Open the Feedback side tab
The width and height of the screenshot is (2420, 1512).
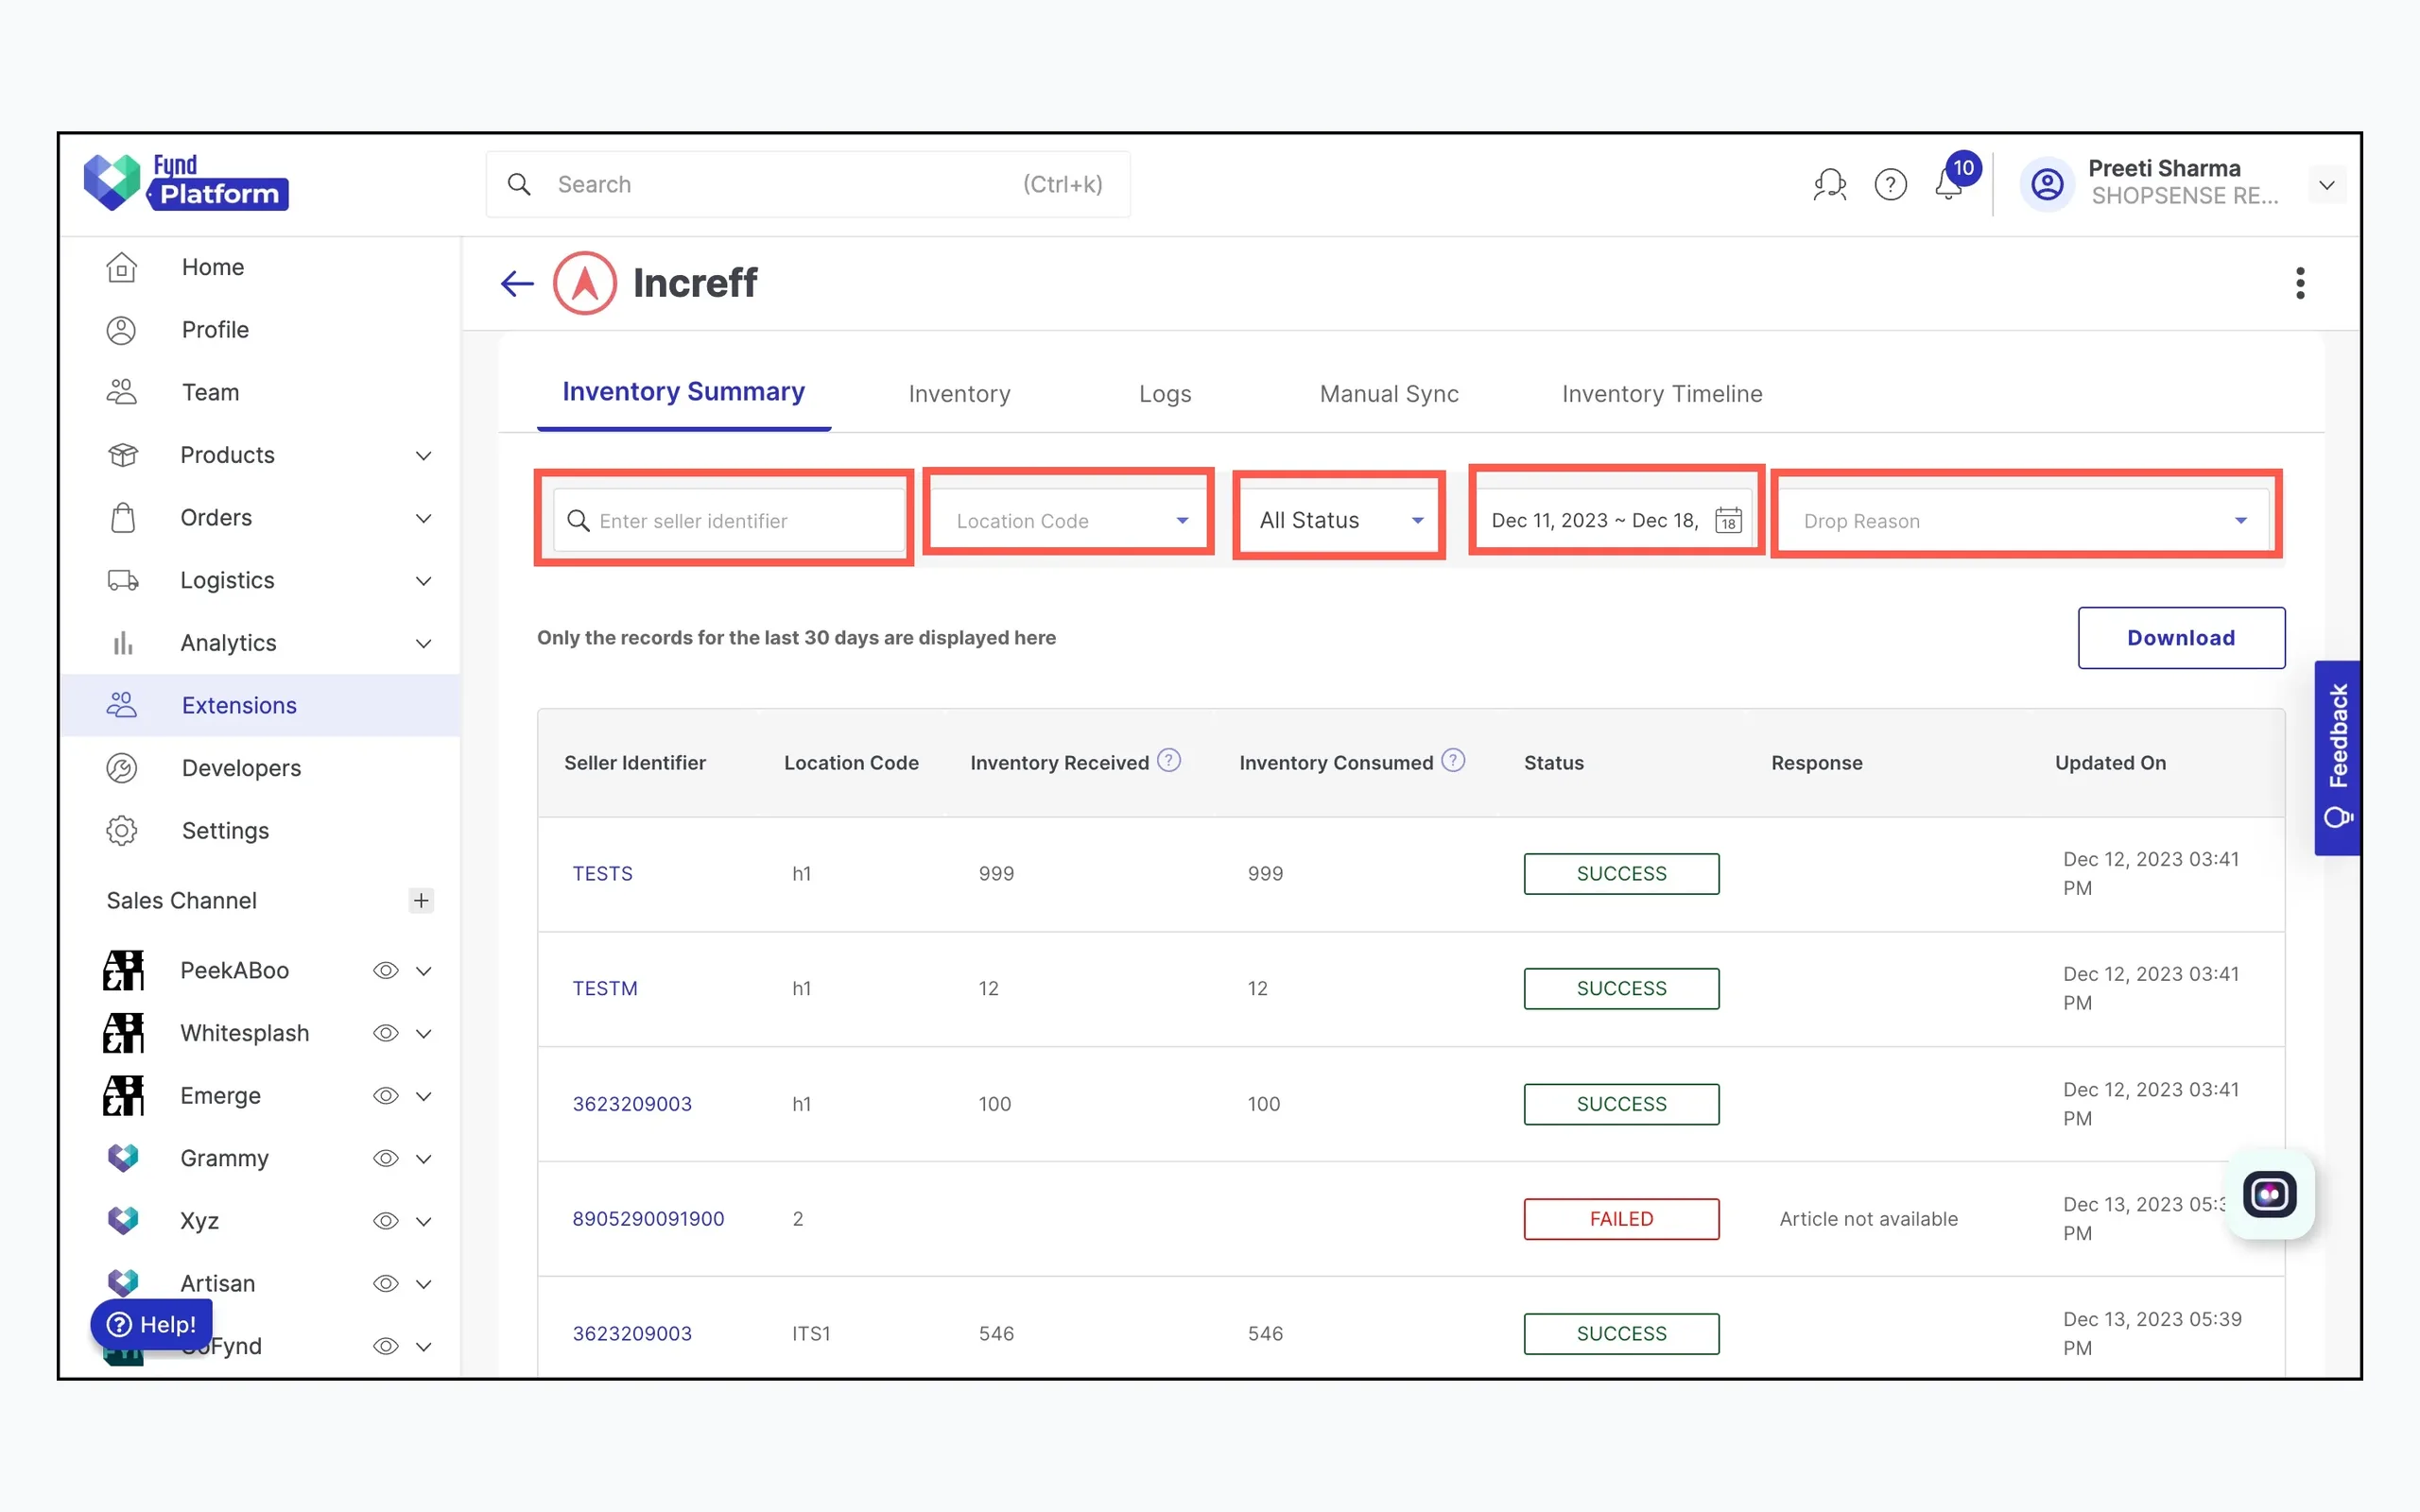coord(2337,757)
